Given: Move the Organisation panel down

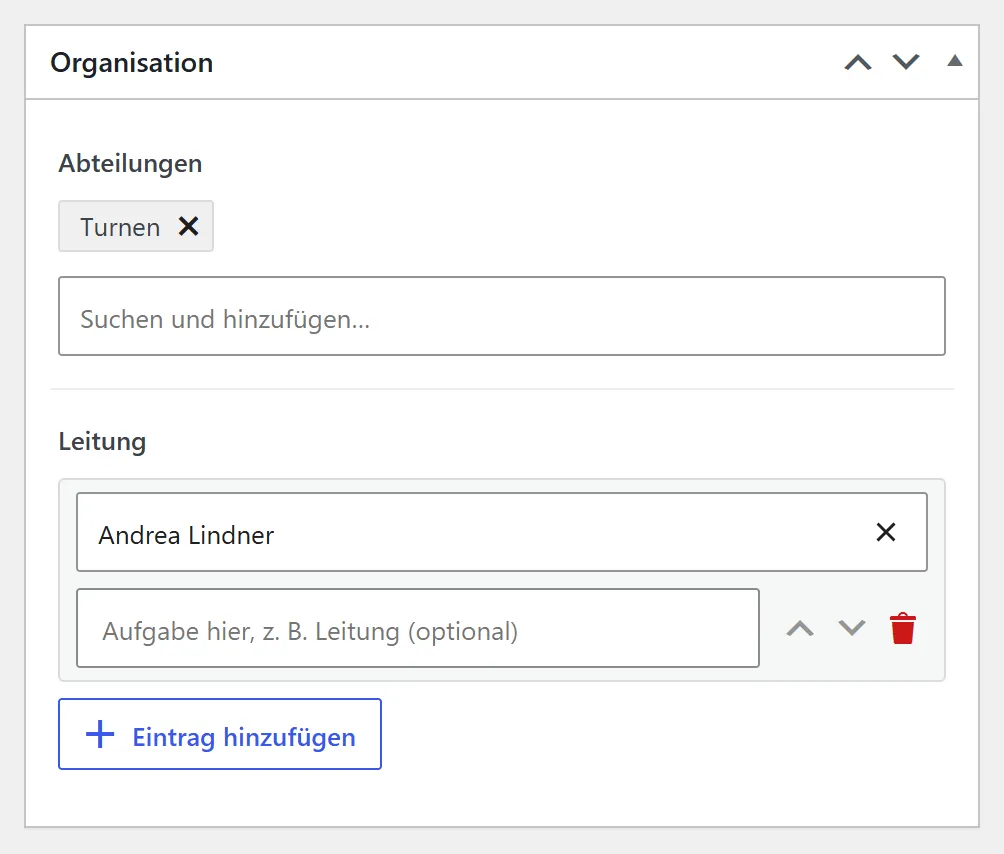Looking at the screenshot, I should pyautogui.click(x=906, y=62).
